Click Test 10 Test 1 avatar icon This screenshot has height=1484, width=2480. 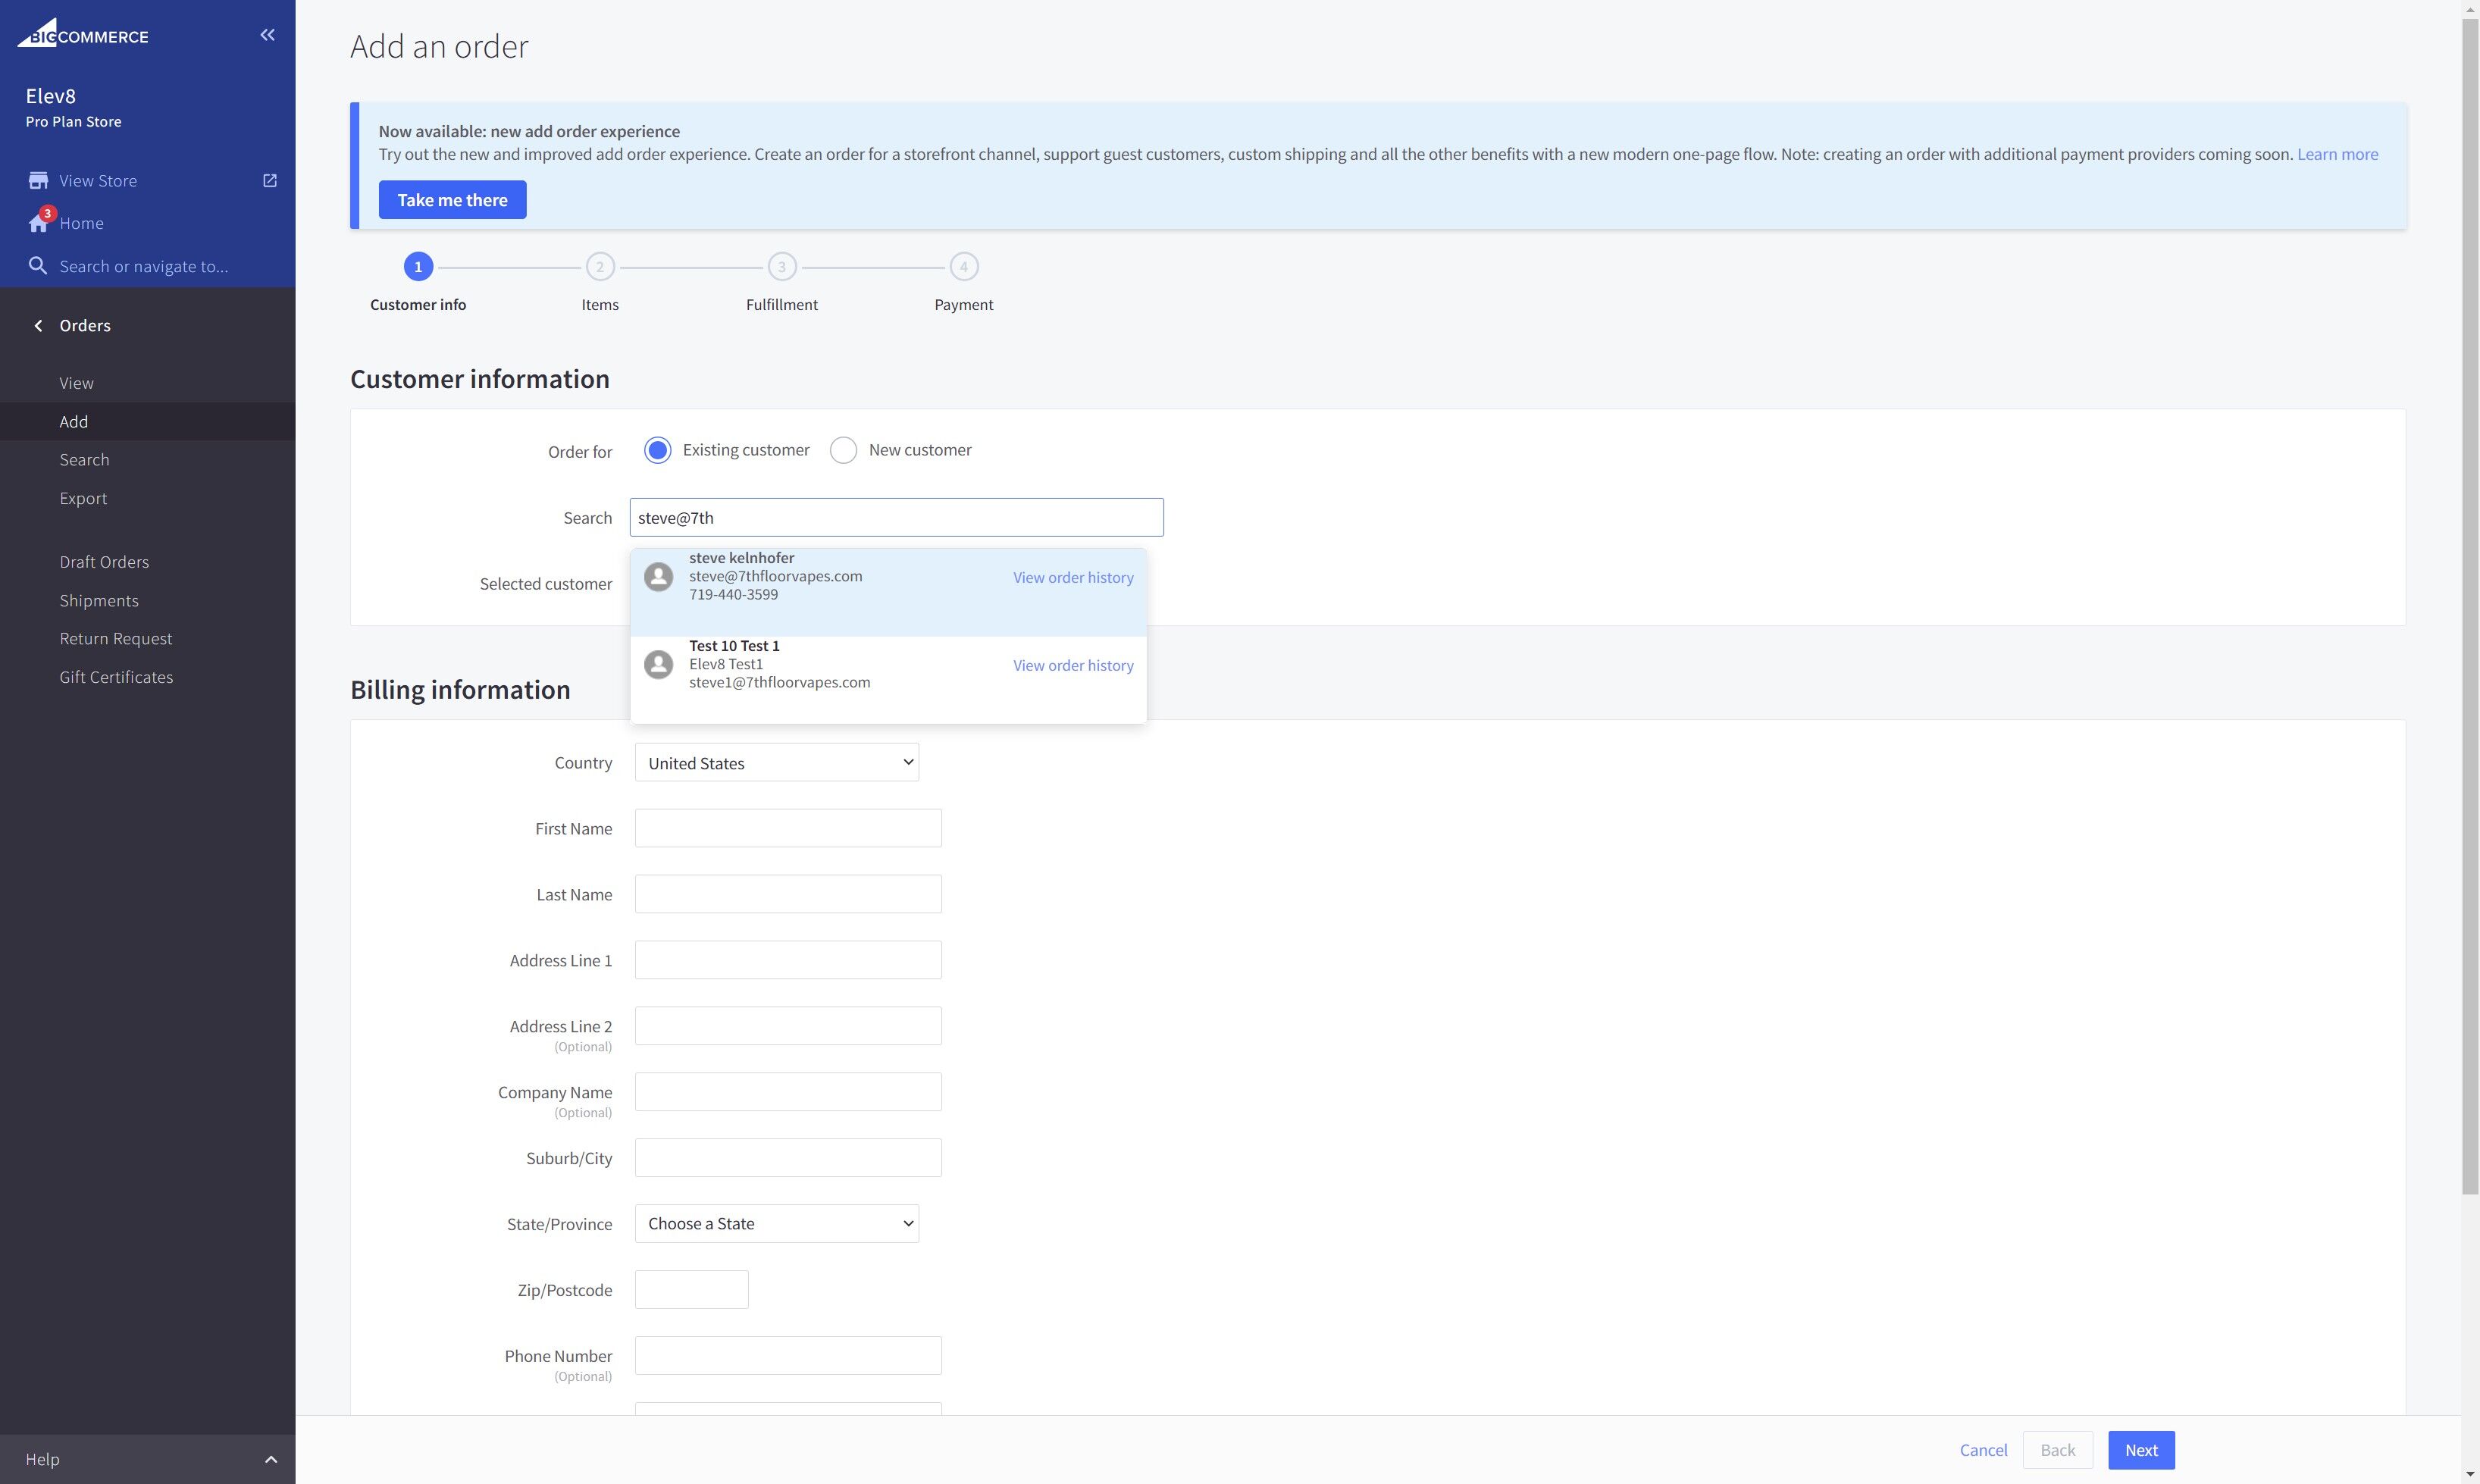658,665
